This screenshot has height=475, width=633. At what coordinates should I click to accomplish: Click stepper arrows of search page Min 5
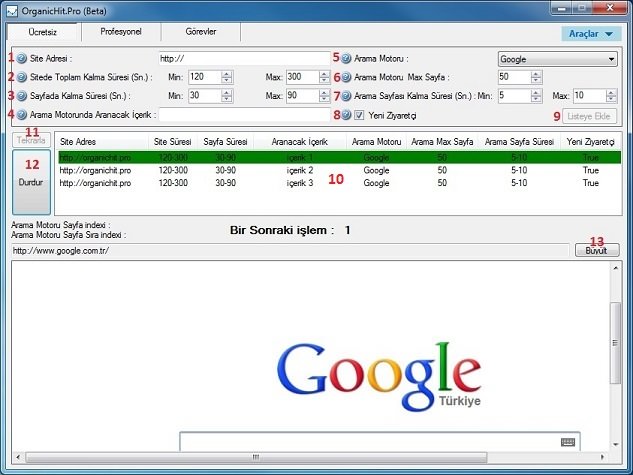point(536,96)
